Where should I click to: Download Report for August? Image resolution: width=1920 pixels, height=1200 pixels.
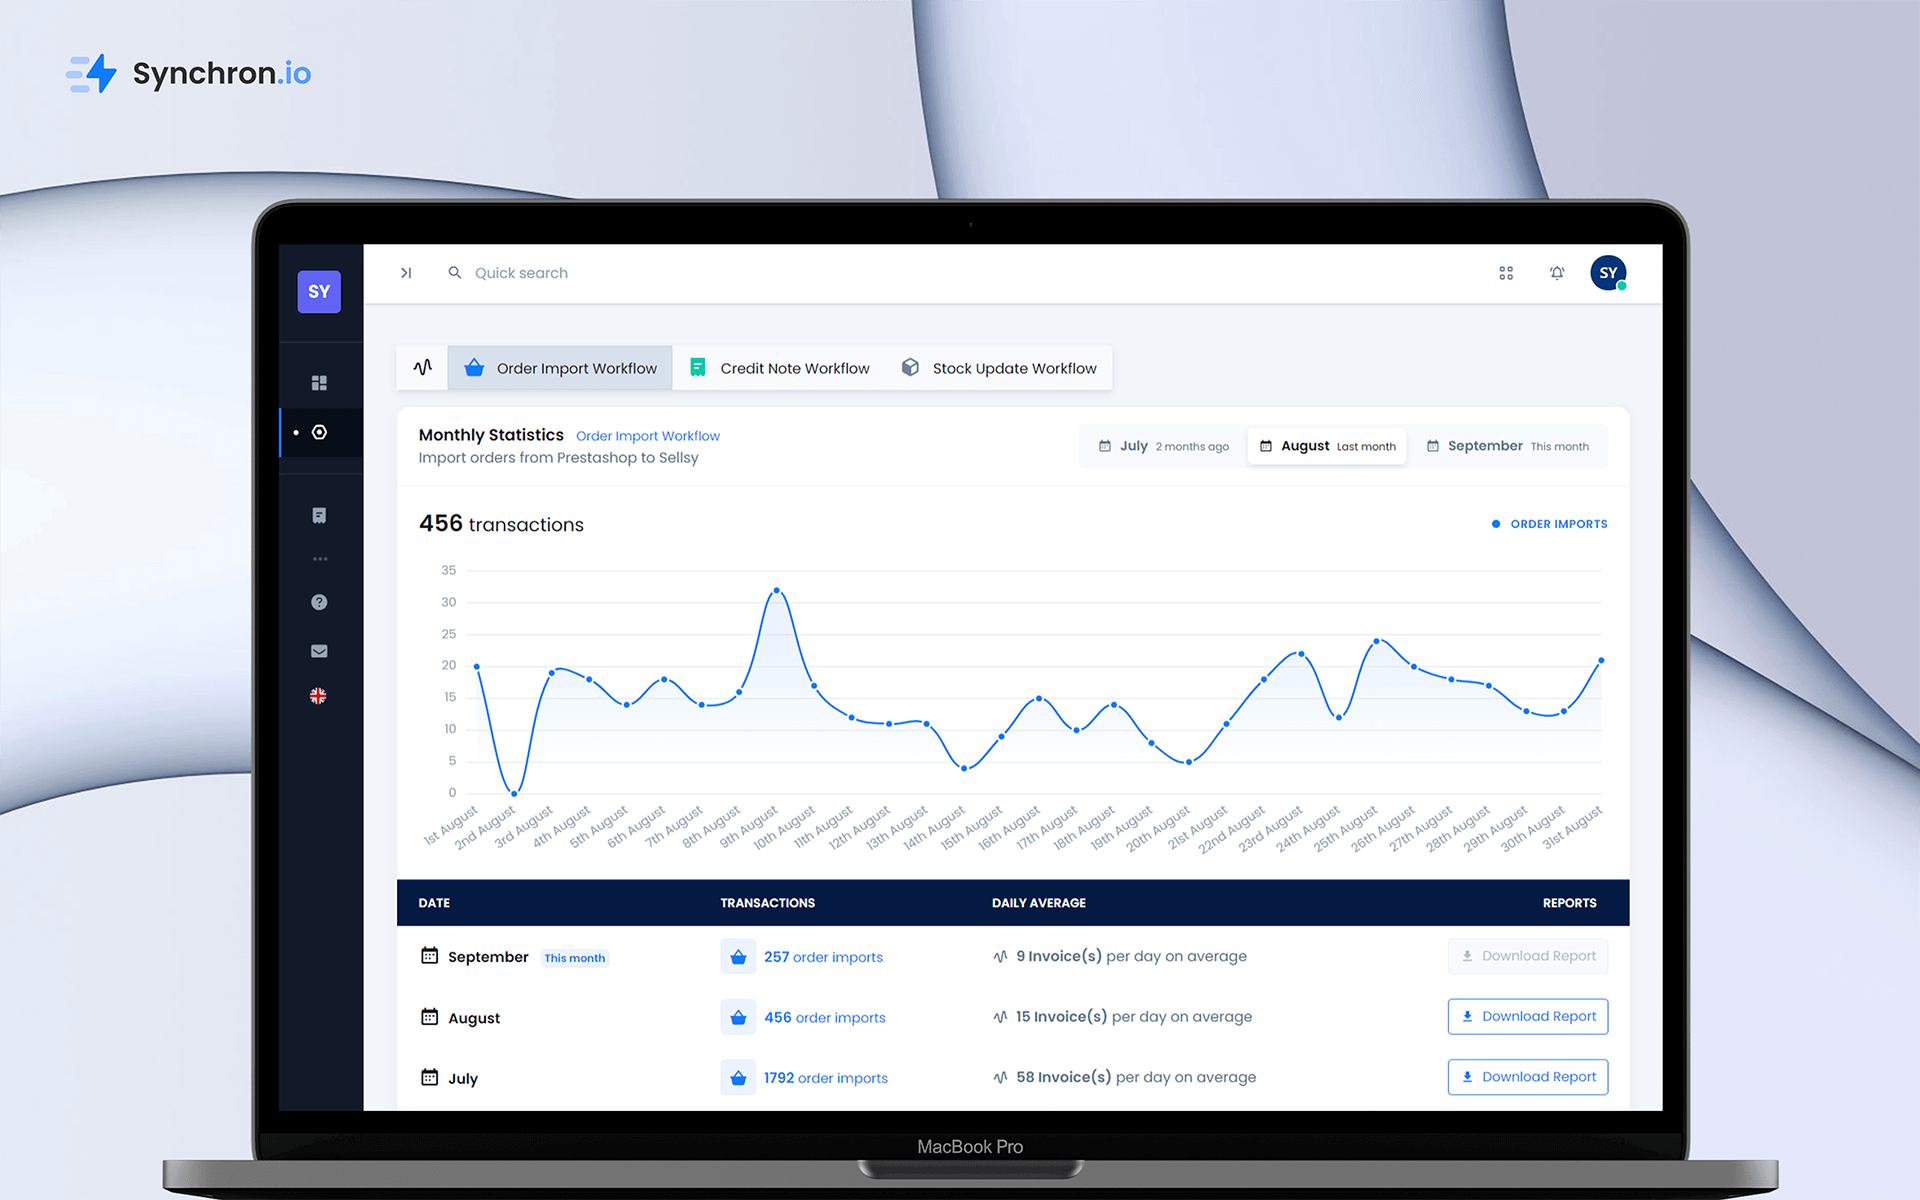1527,1017
